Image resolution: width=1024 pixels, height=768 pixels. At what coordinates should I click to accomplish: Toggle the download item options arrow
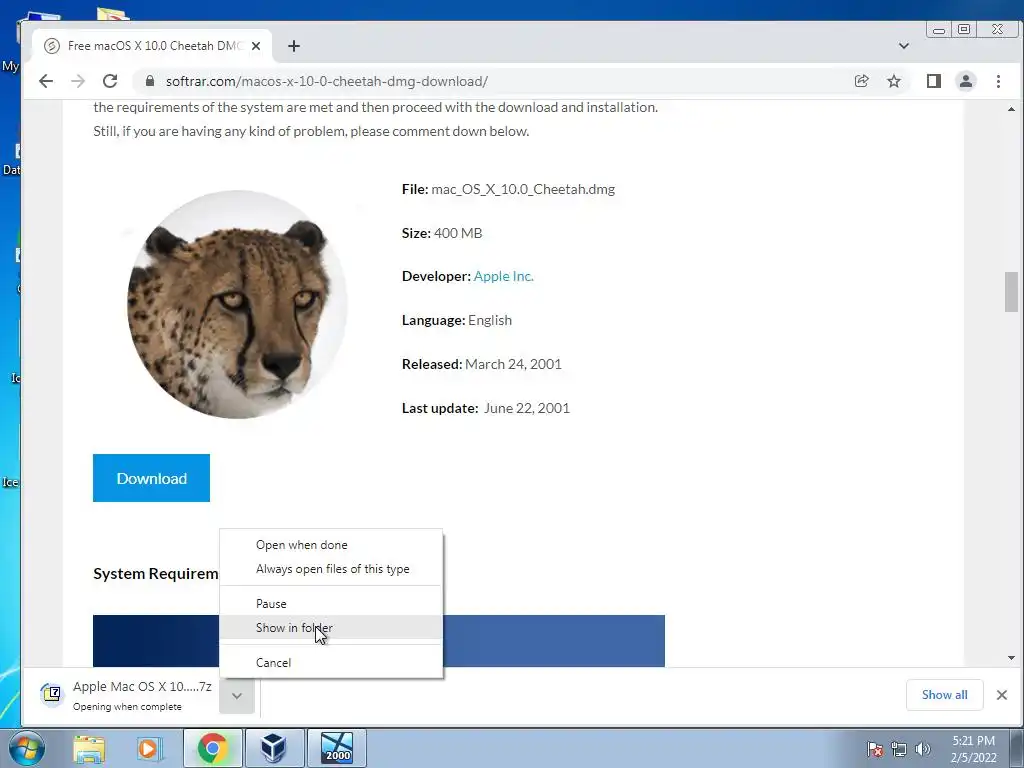[237, 696]
